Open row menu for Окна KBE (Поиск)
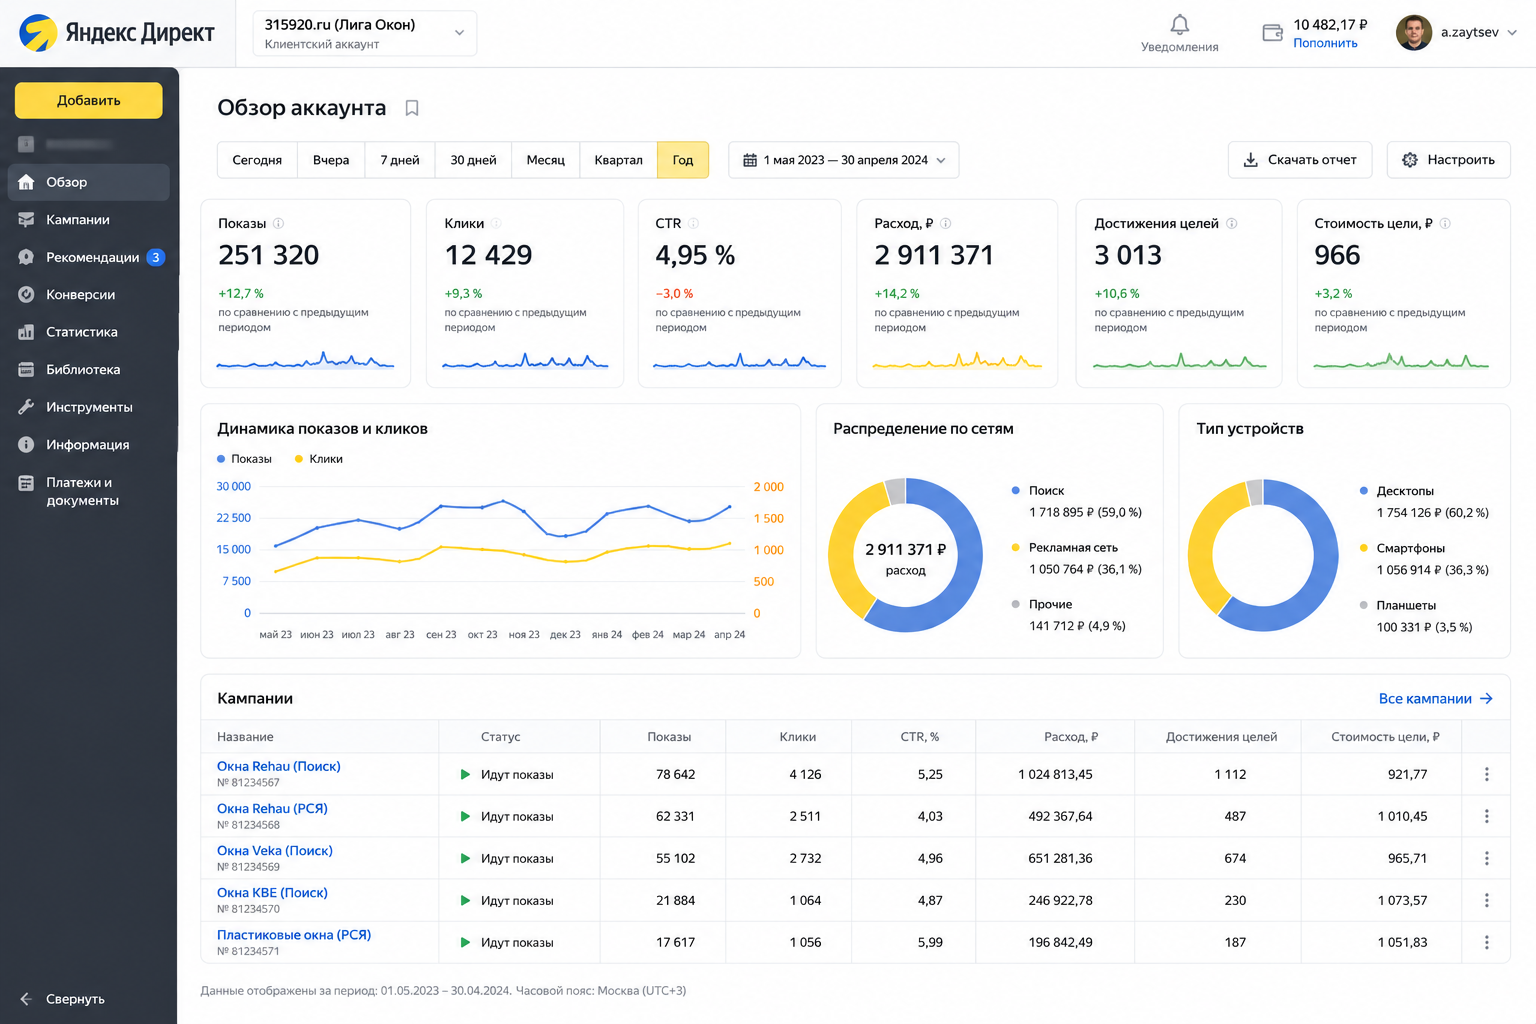1536x1024 pixels. [x=1487, y=900]
